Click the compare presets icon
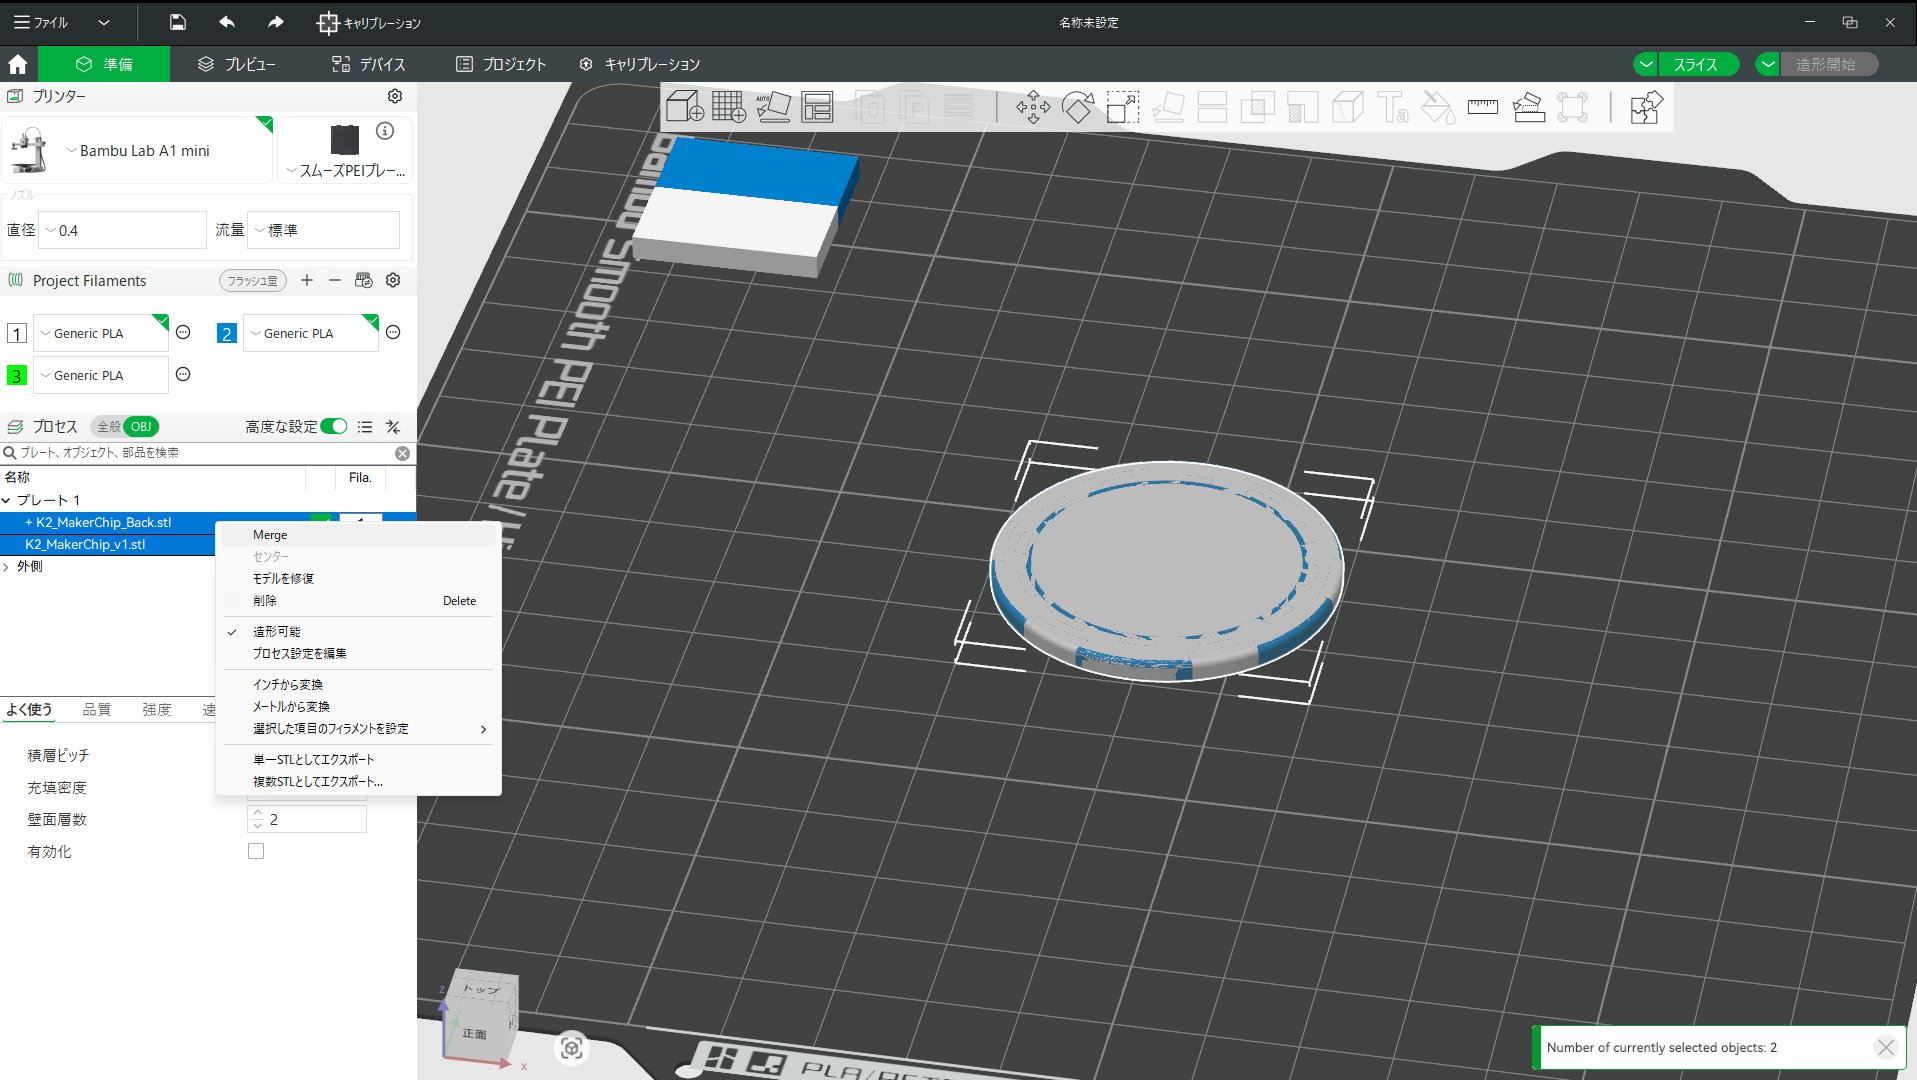 [393, 427]
